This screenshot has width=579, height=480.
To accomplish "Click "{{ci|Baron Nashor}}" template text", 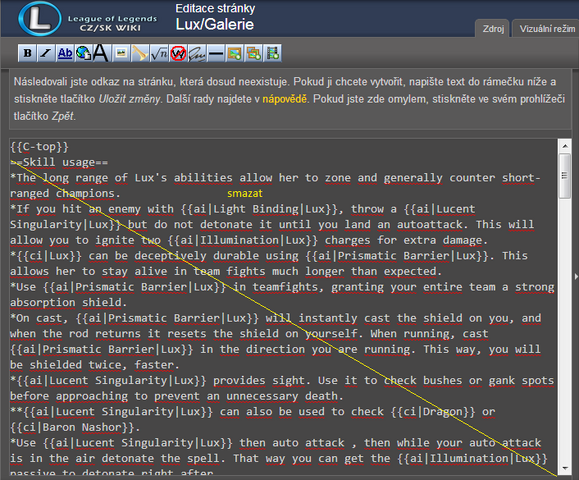I will click(x=72, y=427).
